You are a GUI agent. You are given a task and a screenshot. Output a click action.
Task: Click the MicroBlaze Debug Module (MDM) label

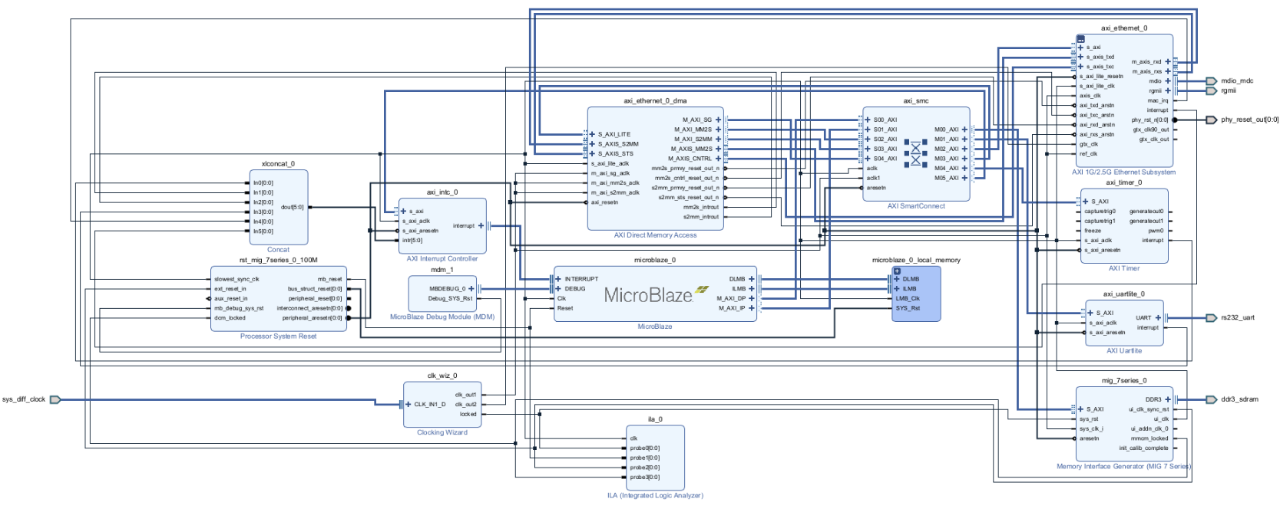click(441, 317)
